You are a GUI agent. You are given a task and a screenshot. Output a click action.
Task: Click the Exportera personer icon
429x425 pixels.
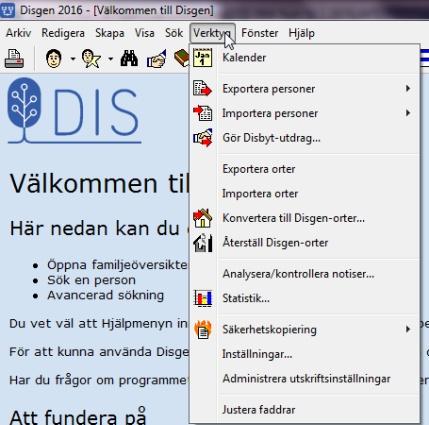(x=203, y=89)
